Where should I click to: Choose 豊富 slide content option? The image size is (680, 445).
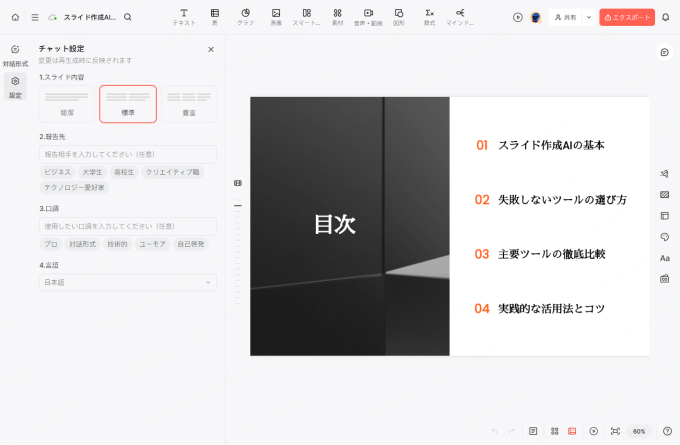coord(189,104)
